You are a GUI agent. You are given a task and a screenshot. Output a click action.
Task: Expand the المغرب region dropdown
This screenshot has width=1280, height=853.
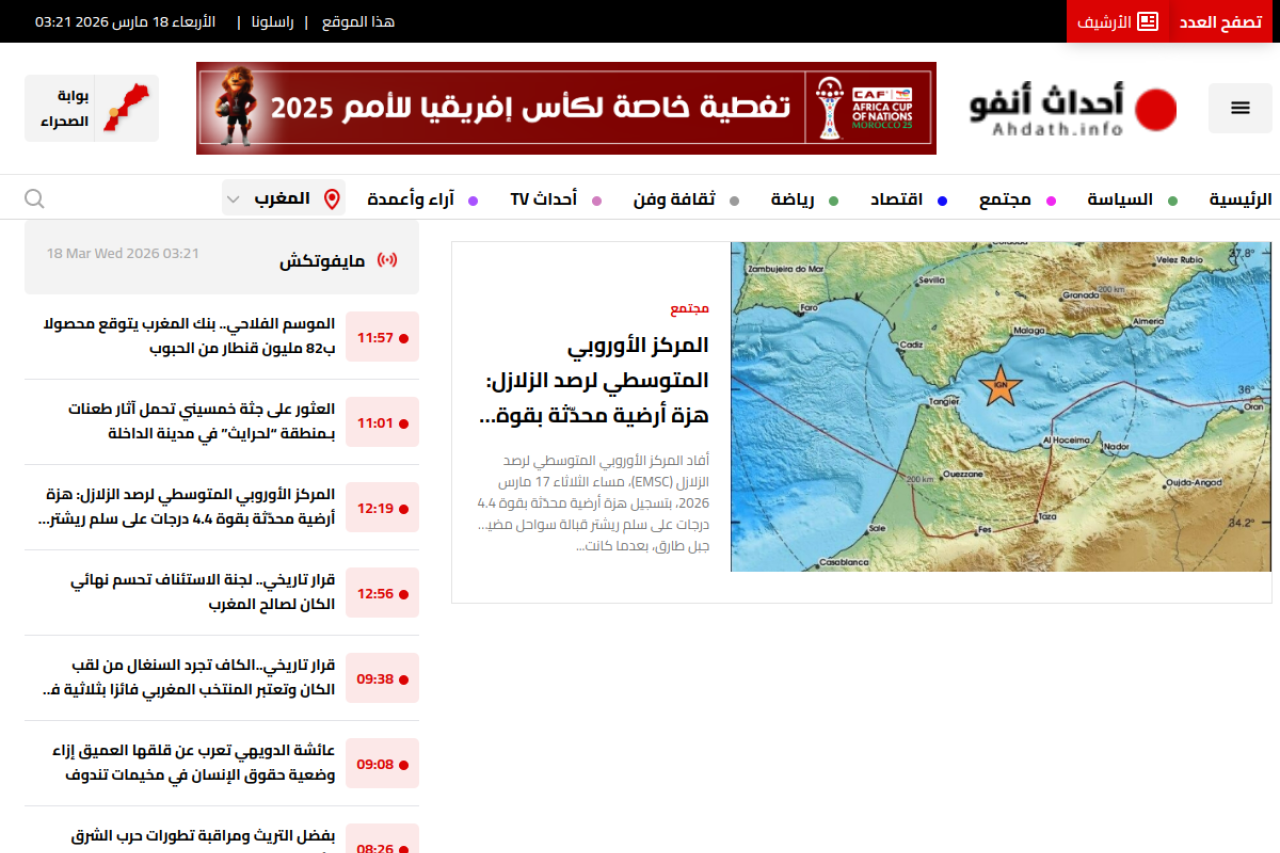tap(284, 198)
